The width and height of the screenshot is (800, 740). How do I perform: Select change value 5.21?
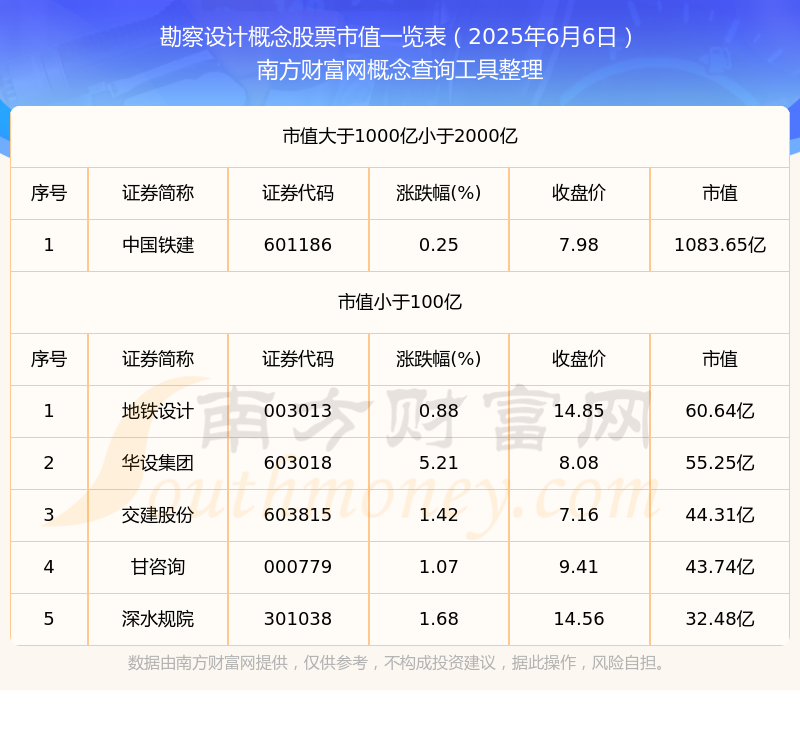[x=438, y=463]
